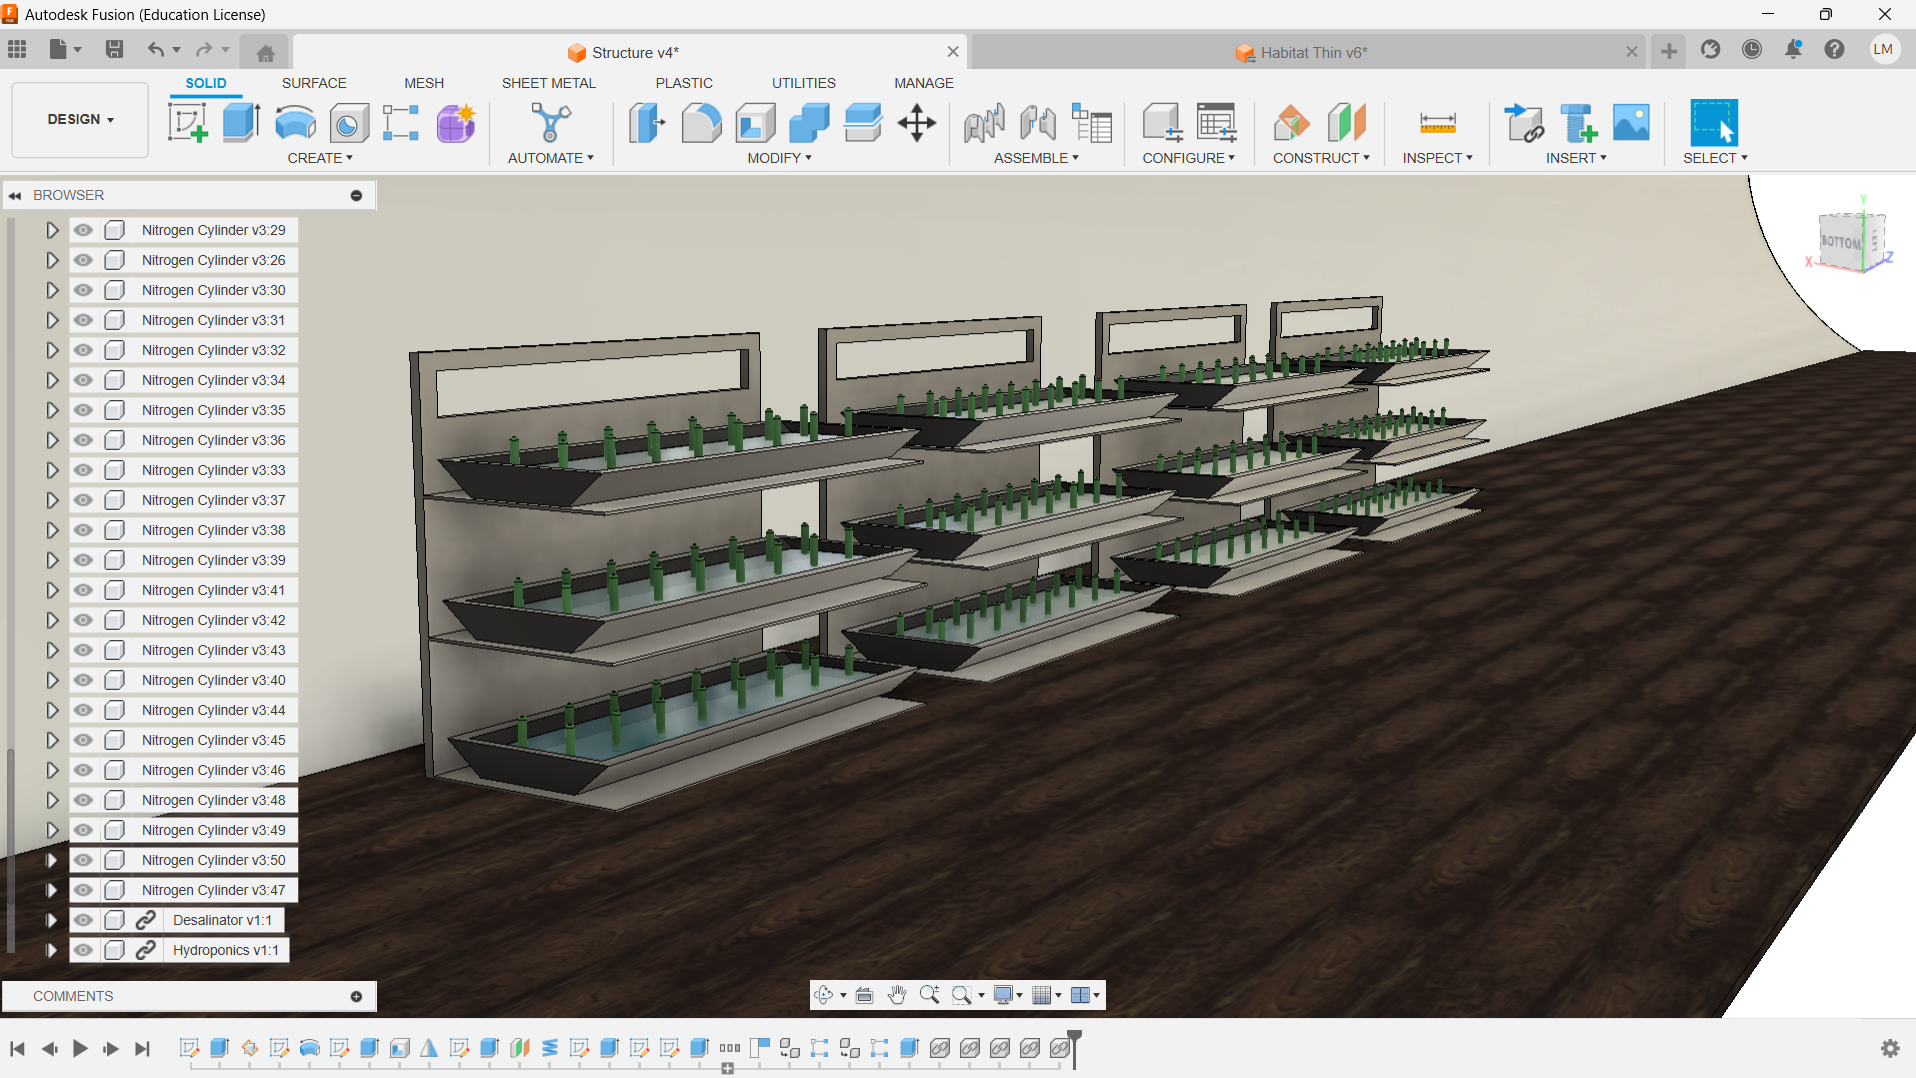Open the Data Panel grid icon
The height and width of the screenshot is (1078, 1916).
coord(17,50)
